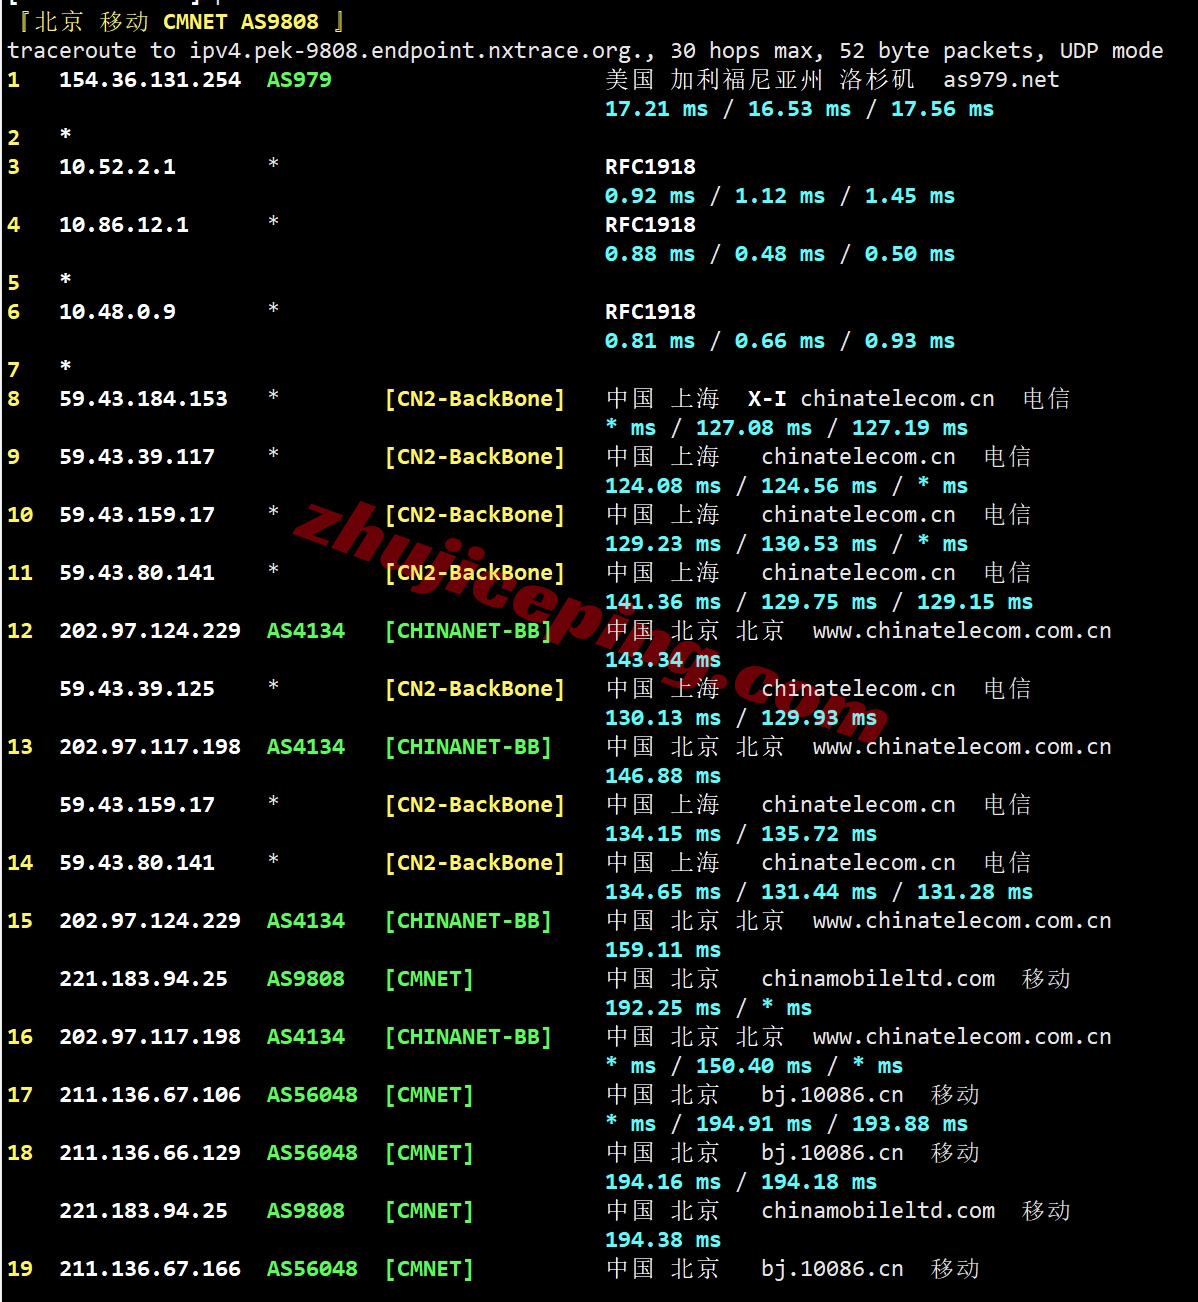Select the [CMNET] tag on hop 19

[x=428, y=1269]
